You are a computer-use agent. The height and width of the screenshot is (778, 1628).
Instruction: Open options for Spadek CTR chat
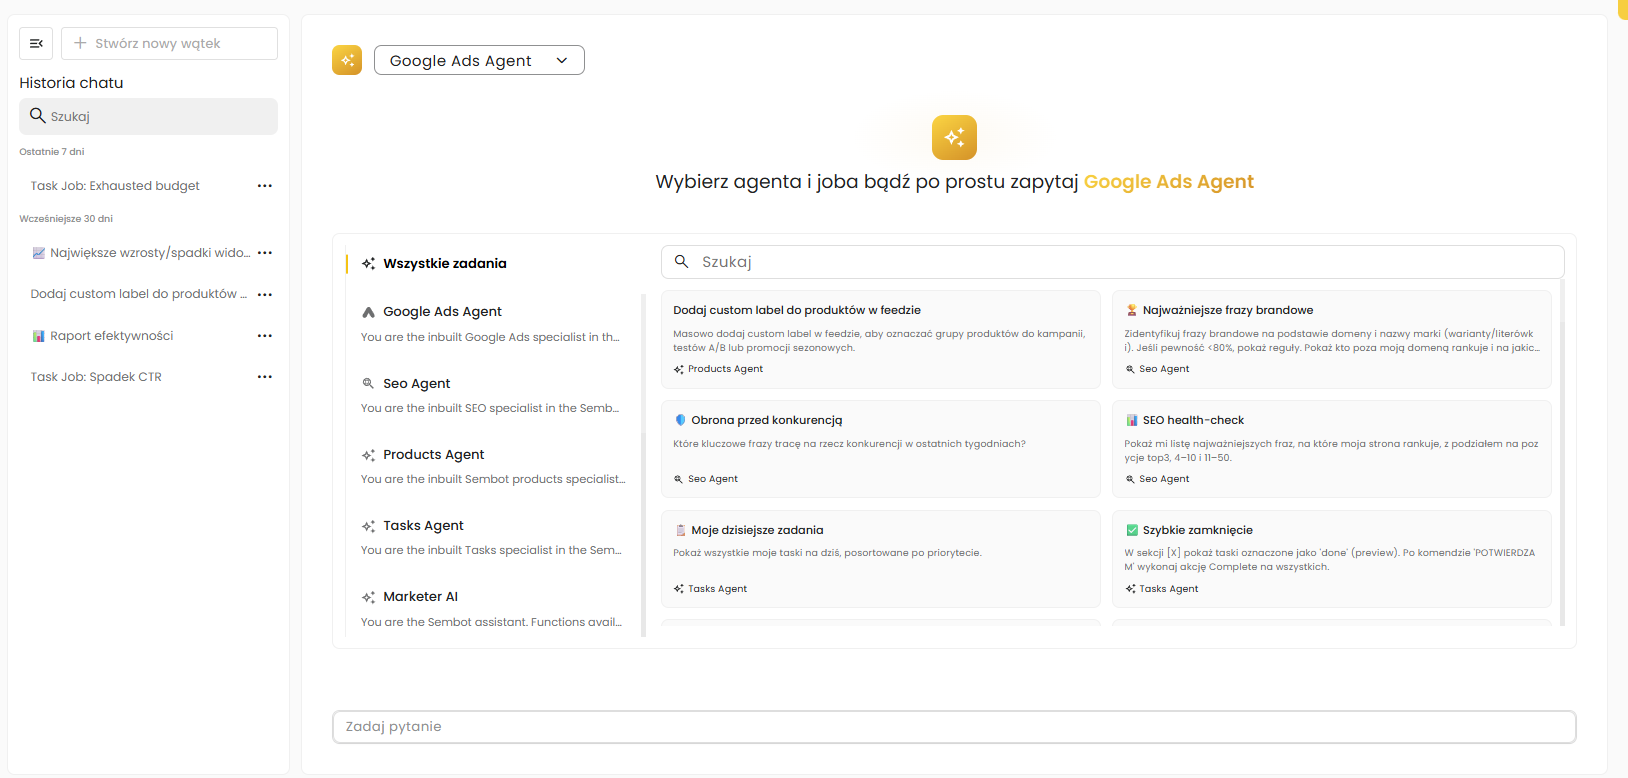point(264,377)
